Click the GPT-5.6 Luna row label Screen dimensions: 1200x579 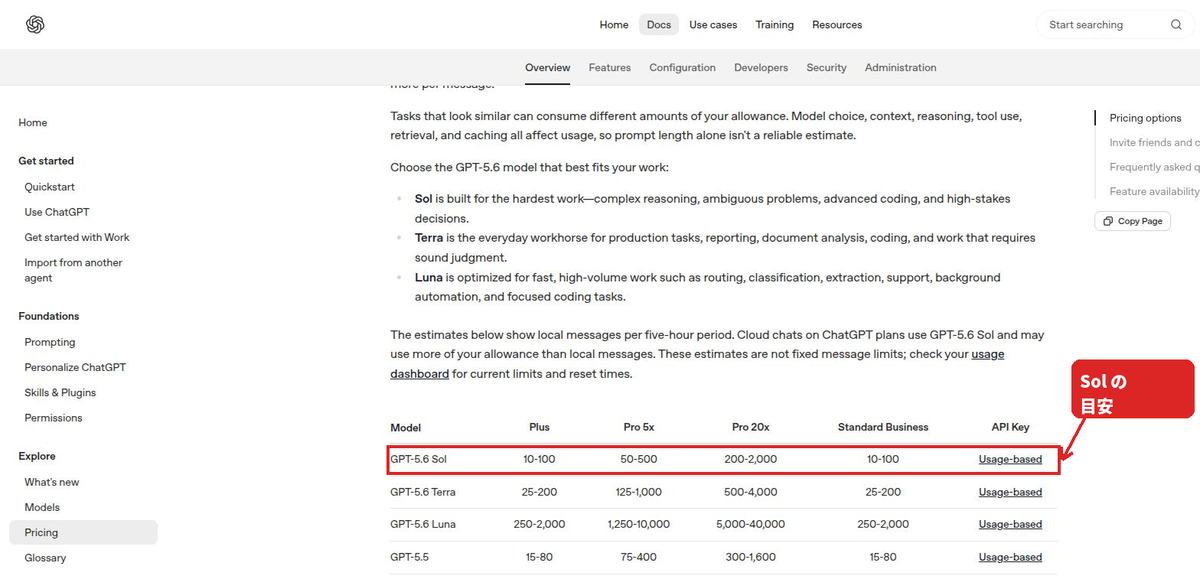tap(423, 524)
